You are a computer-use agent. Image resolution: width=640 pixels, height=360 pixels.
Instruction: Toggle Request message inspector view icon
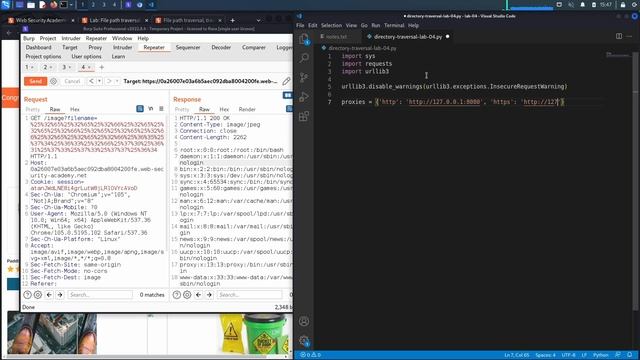140,109
